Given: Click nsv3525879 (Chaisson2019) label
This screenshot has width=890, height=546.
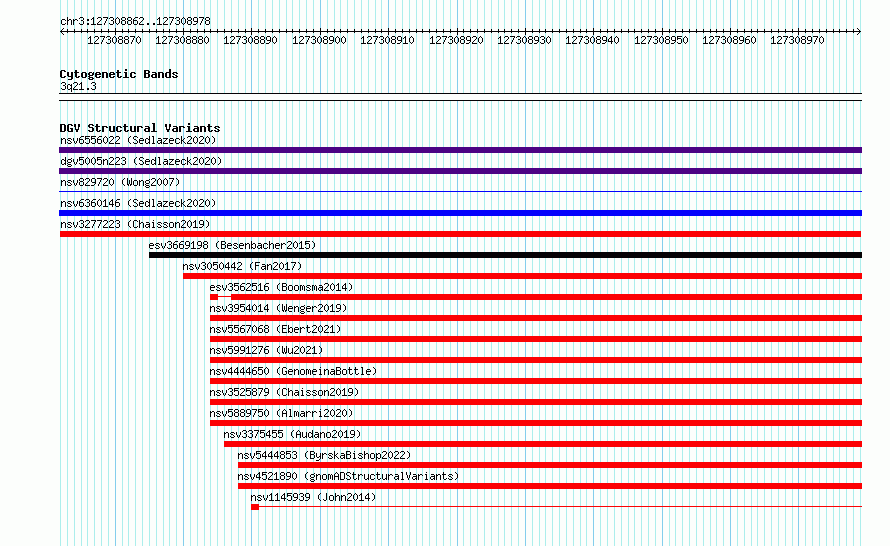Looking at the screenshot, I should point(284,392).
